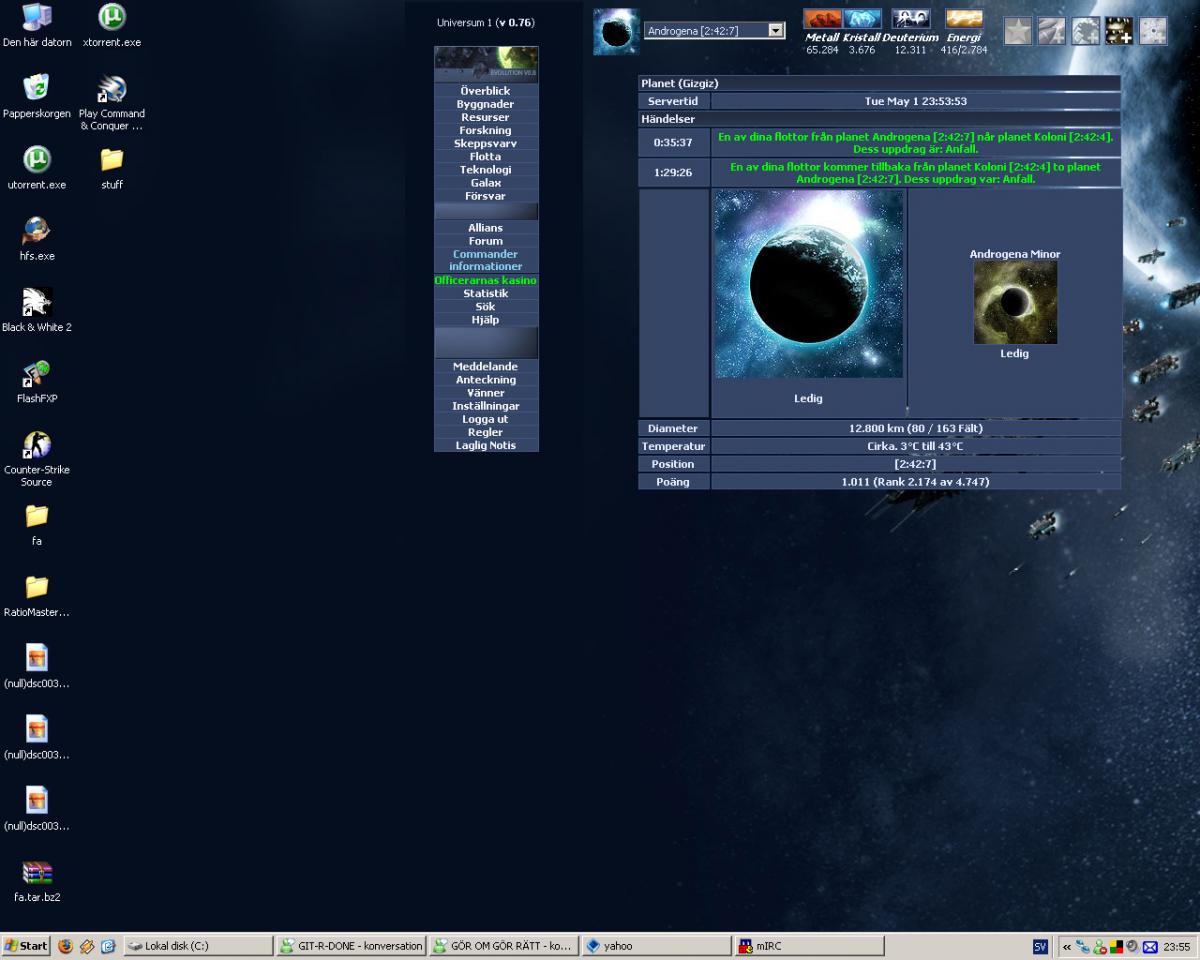
Task: Go to the Forskning menu item
Action: [x=485, y=130]
